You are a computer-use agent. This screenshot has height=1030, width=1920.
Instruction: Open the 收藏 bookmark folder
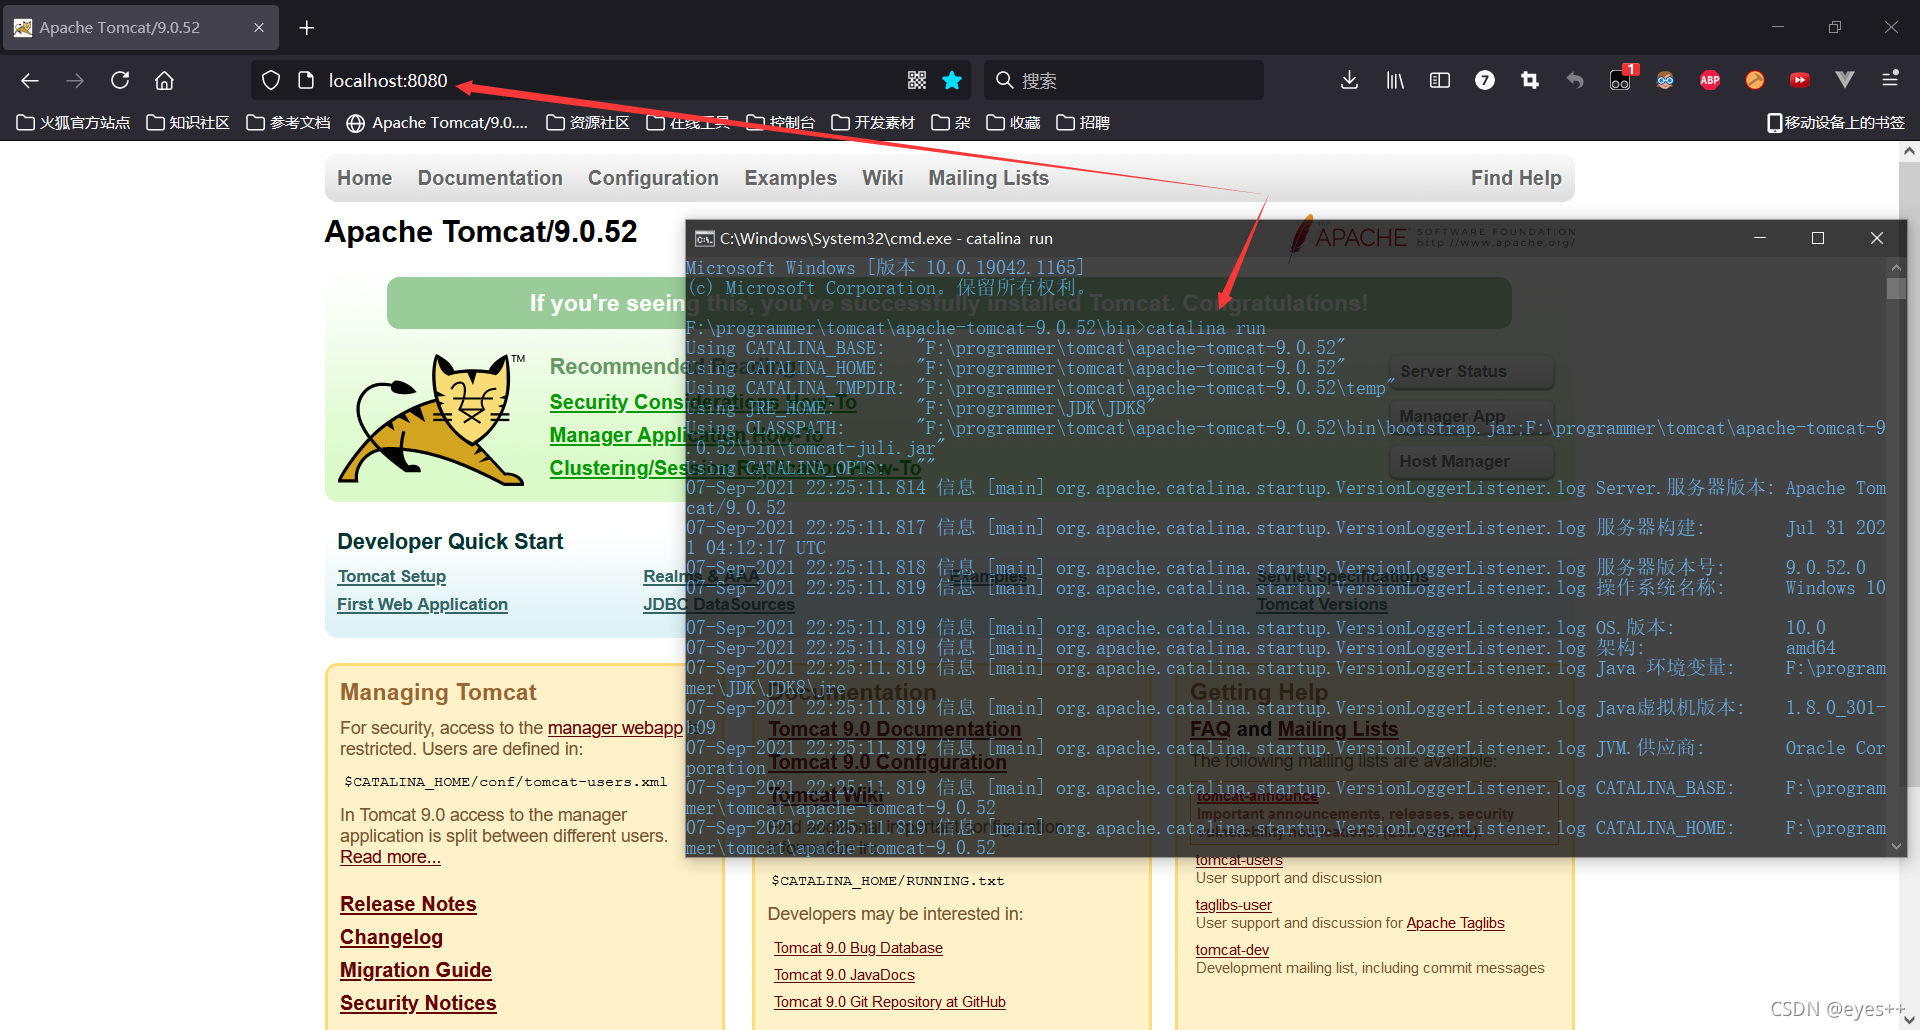pos(1014,123)
